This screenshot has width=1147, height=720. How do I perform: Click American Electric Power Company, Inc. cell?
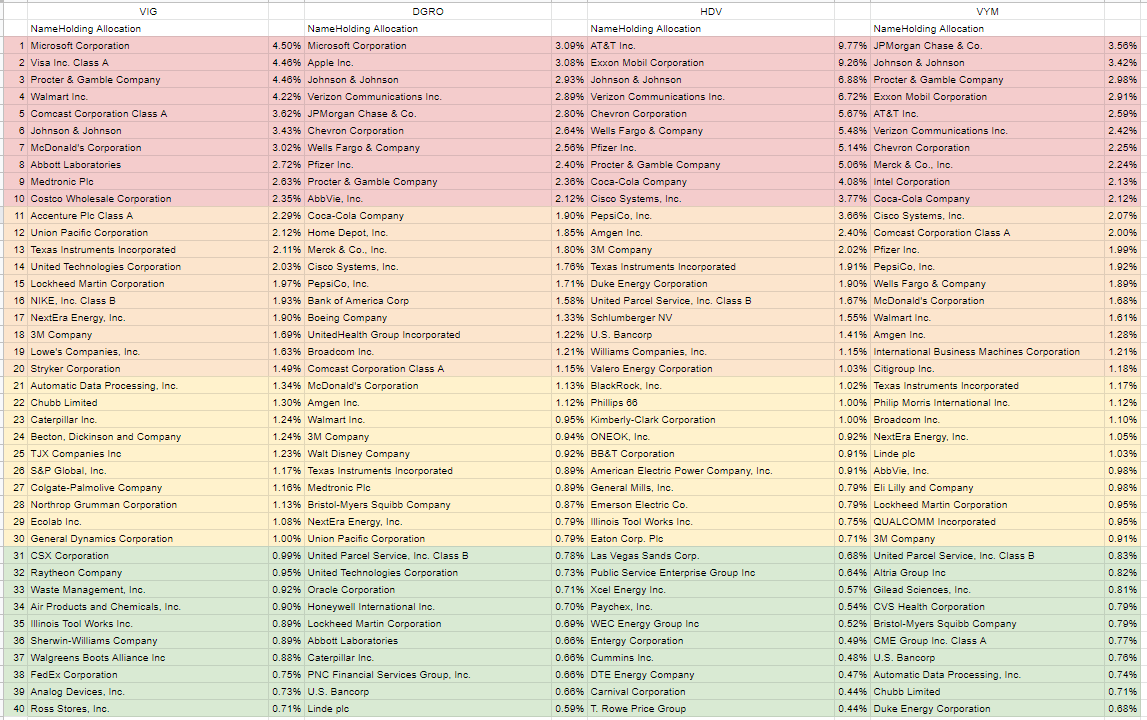[710, 470]
